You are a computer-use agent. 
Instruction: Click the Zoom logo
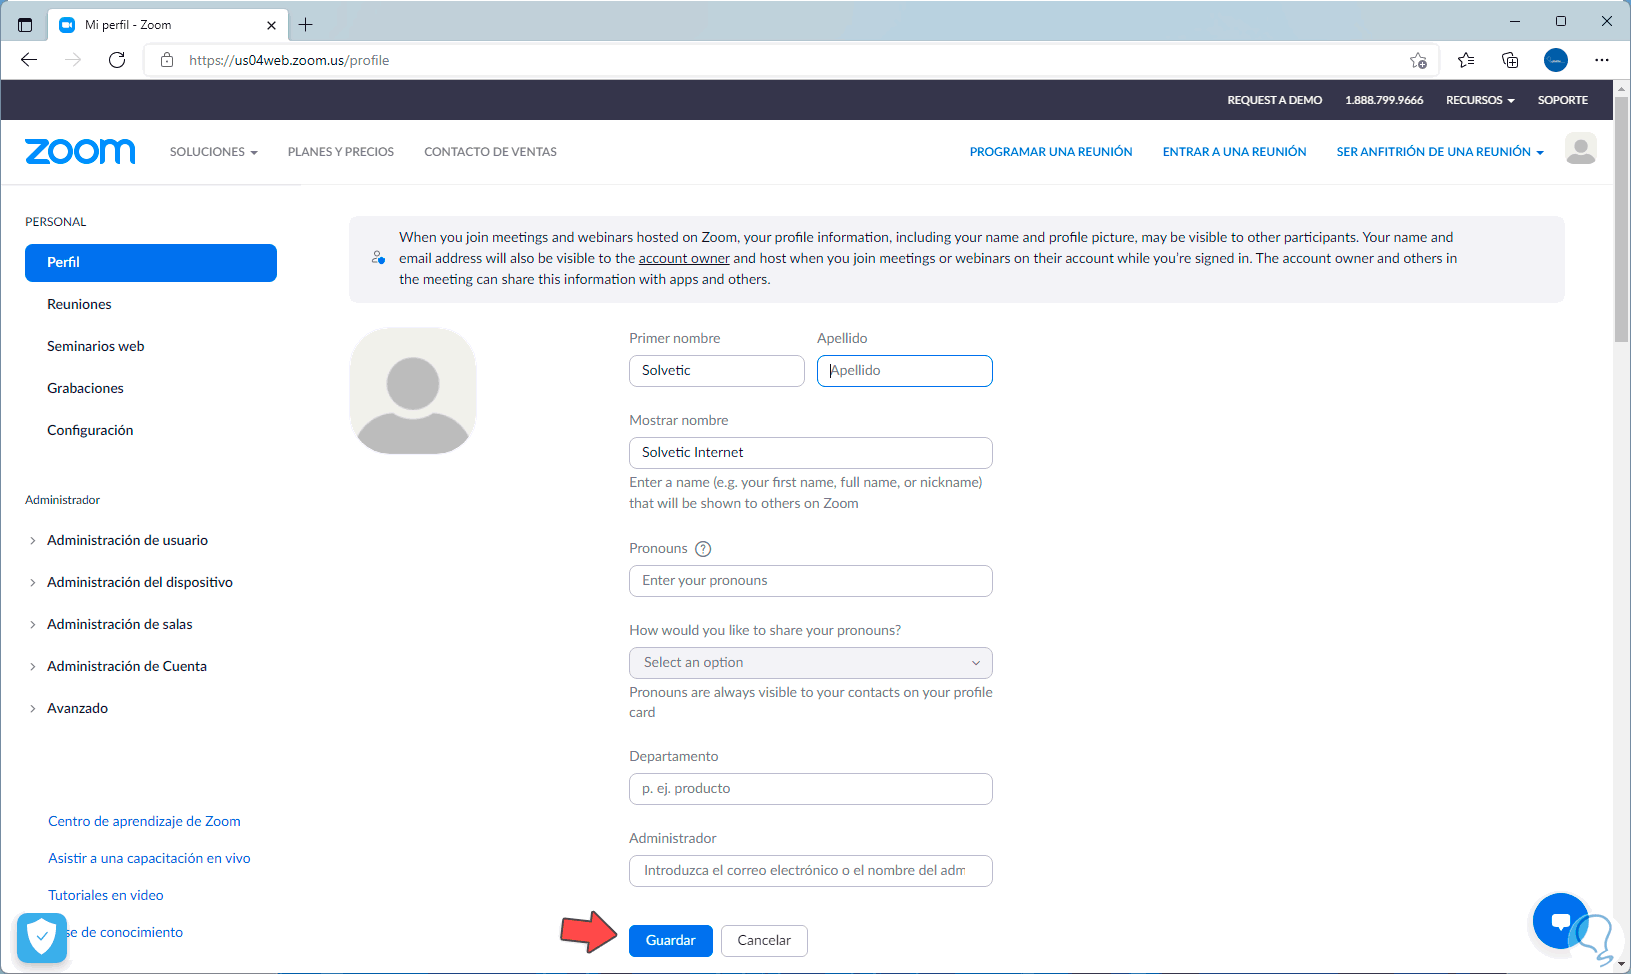[80, 151]
